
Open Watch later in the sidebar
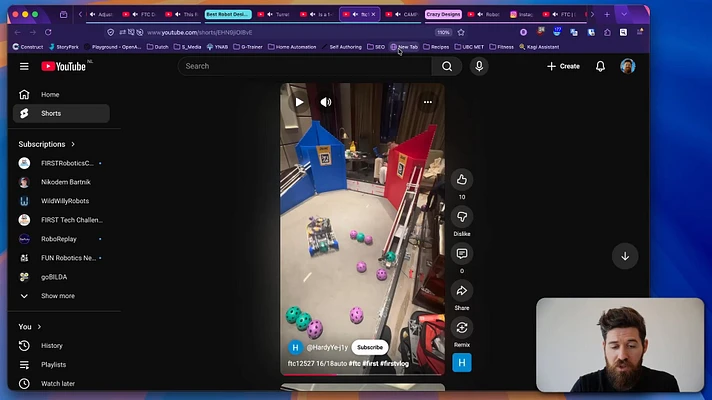click(61, 384)
